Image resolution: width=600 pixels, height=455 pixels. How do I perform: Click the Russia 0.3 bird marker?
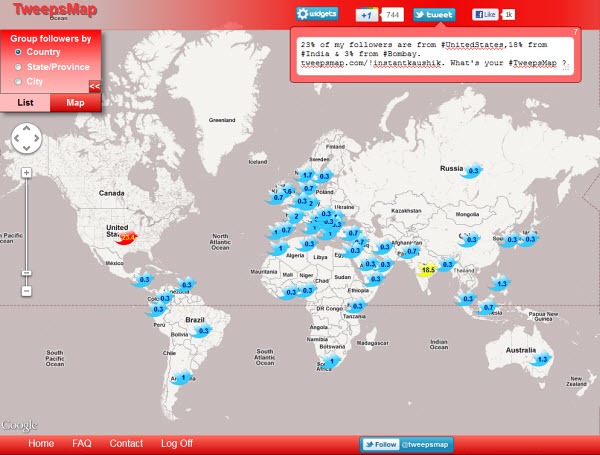[x=472, y=171]
